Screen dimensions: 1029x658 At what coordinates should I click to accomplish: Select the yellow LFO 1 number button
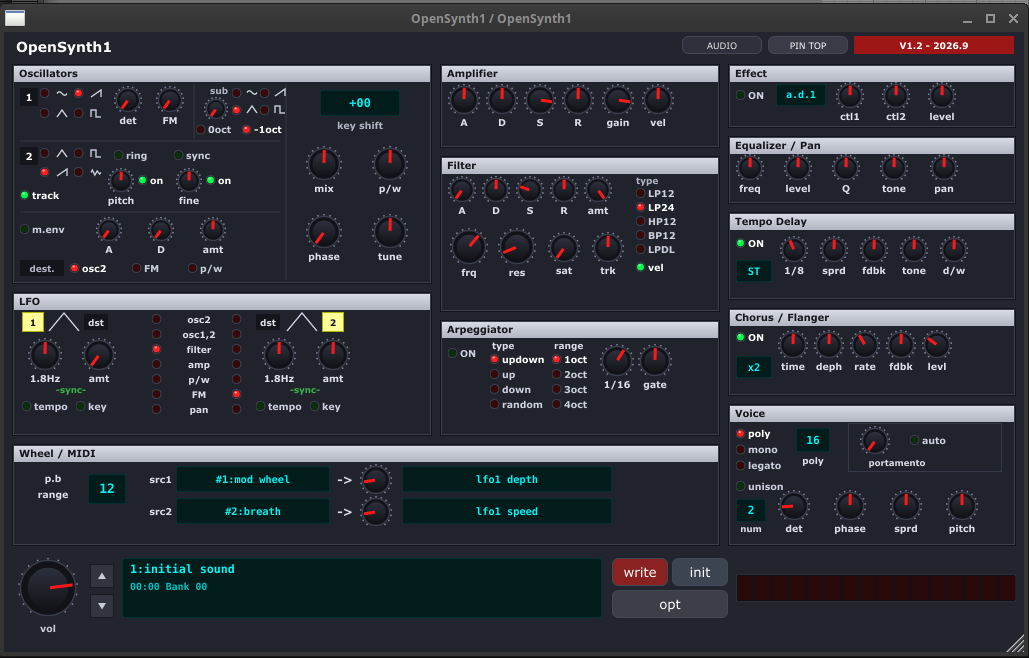coord(33,322)
